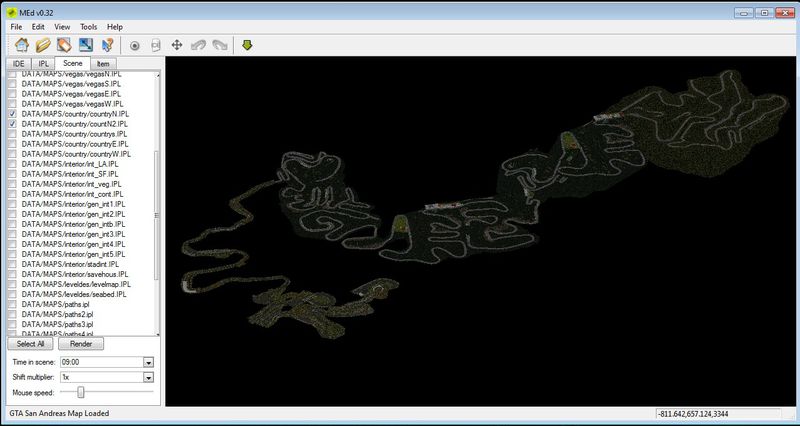This screenshot has height=426, width=800.
Task: Uncheck countryN.IPL checkbox
Action: [x=13, y=114]
